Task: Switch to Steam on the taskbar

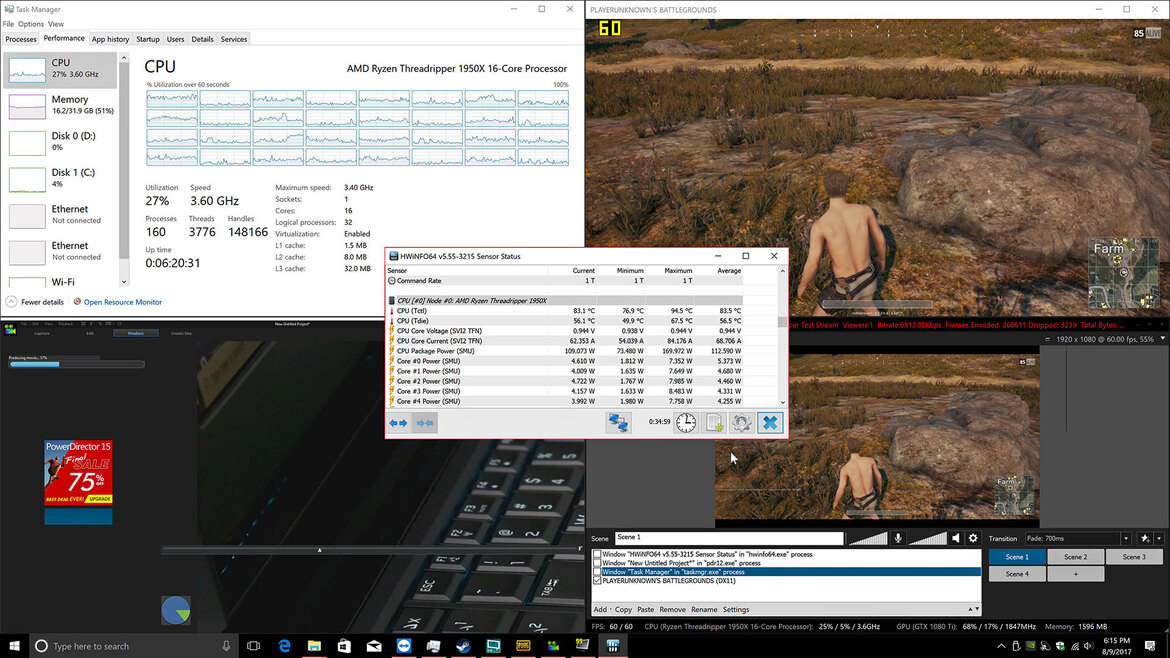Action: coord(463,646)
